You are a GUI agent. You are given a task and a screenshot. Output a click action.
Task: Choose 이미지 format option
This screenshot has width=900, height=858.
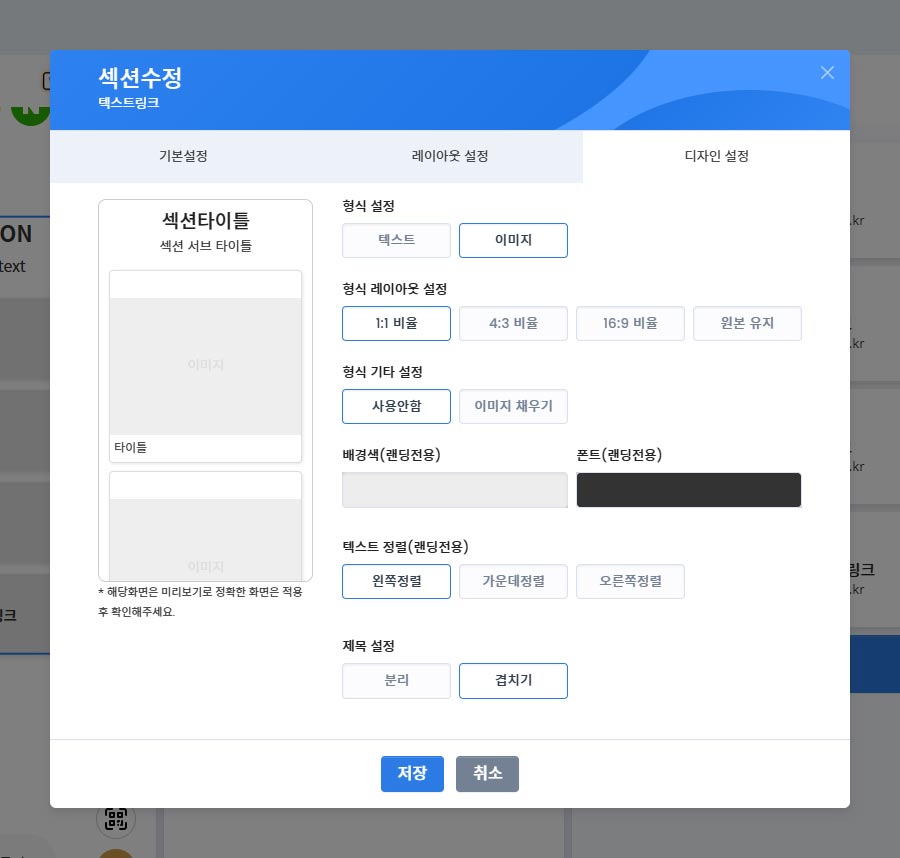(513, 240)
